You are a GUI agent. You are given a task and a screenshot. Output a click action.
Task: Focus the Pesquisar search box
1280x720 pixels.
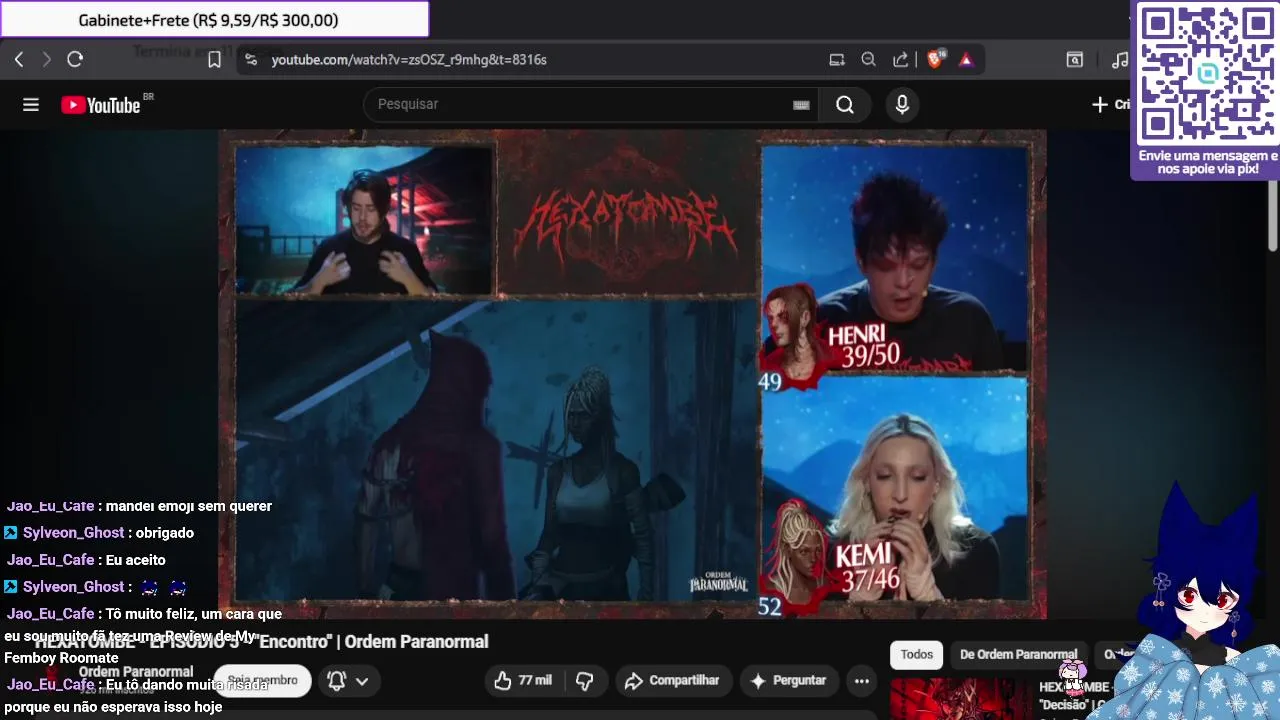tap(590, 104)
